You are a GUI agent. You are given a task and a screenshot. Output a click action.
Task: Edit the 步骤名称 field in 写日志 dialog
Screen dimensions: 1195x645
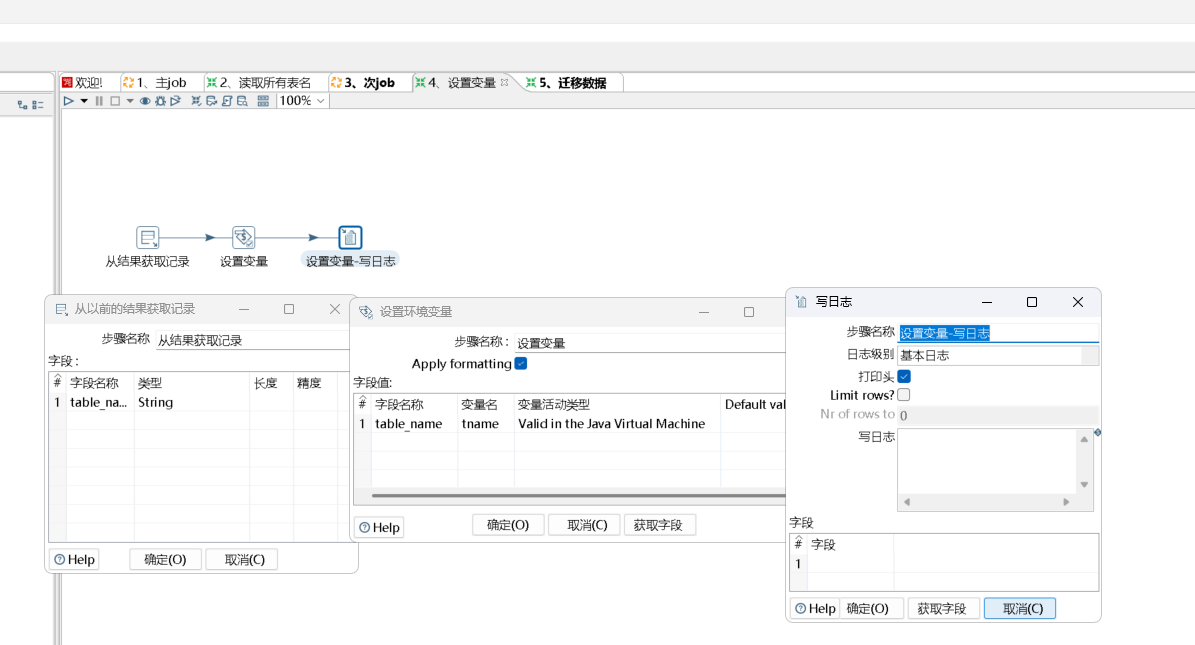(998, 333)
